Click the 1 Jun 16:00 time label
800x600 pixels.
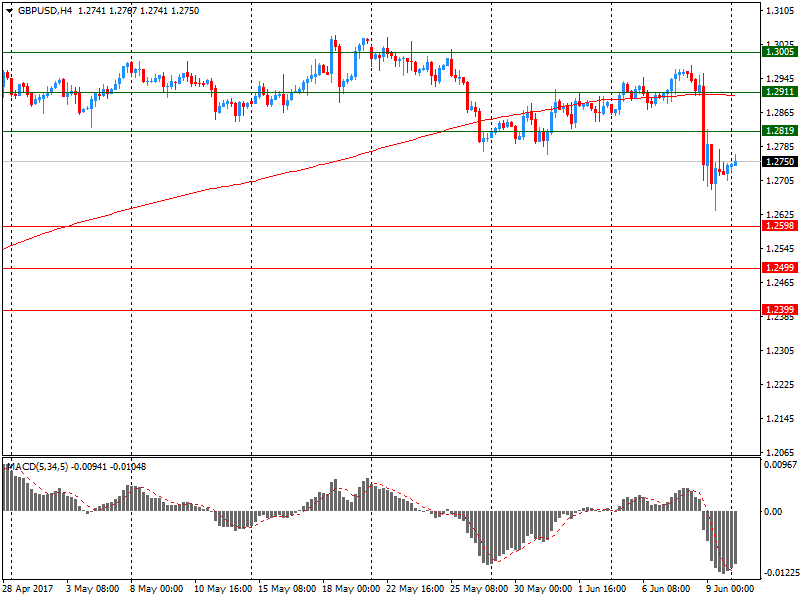point(603,589)
